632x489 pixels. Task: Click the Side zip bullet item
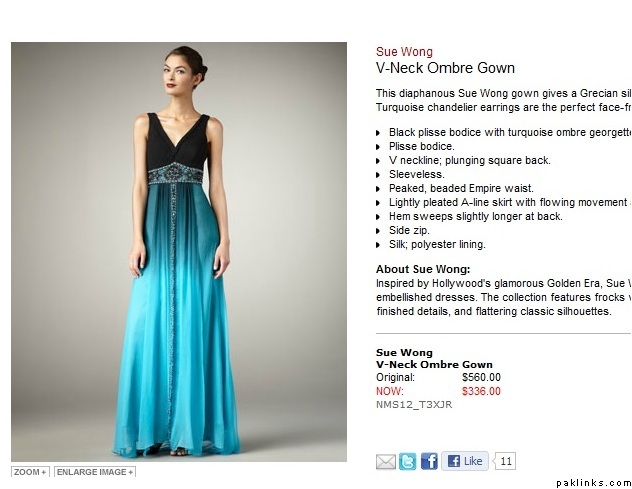click(409, 230)
